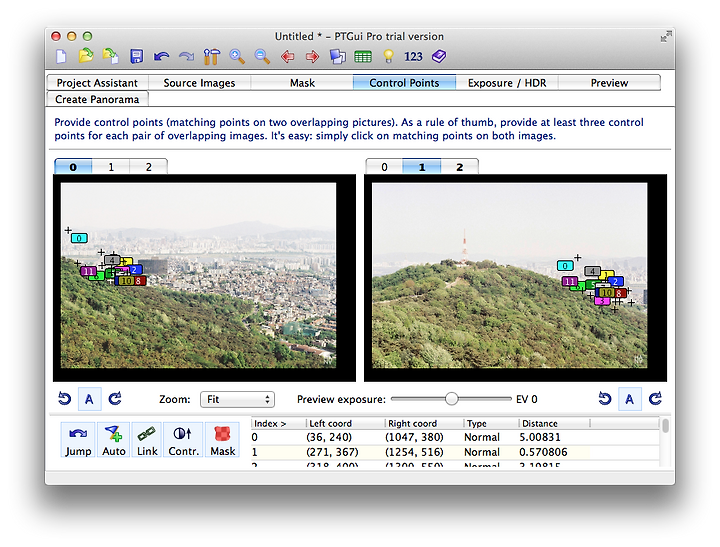Zoom in using the plus magnifier icon
Viewport: 720px width, 547px height.
[237, 56]
